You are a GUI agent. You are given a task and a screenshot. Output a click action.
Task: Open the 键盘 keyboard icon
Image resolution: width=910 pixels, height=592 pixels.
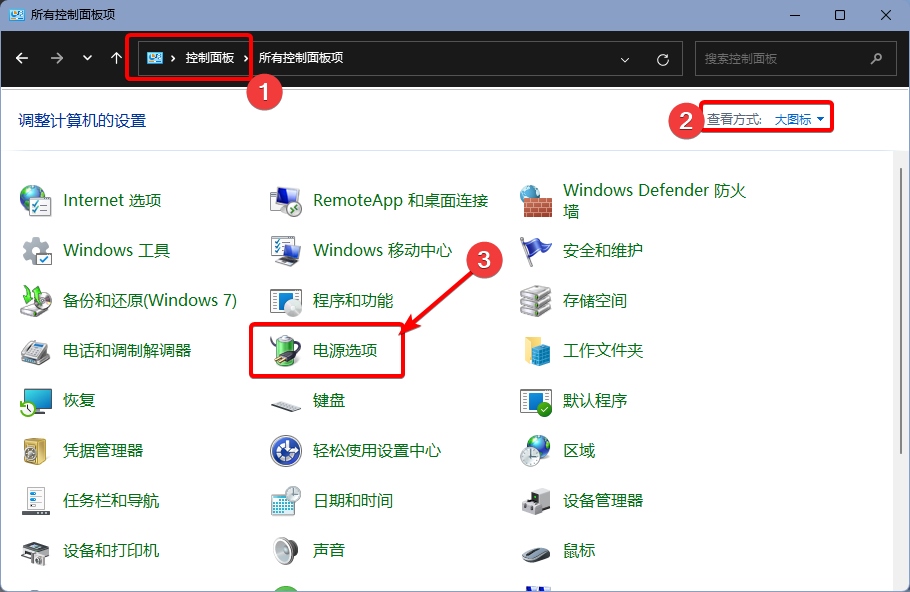[x=286, y=404]
